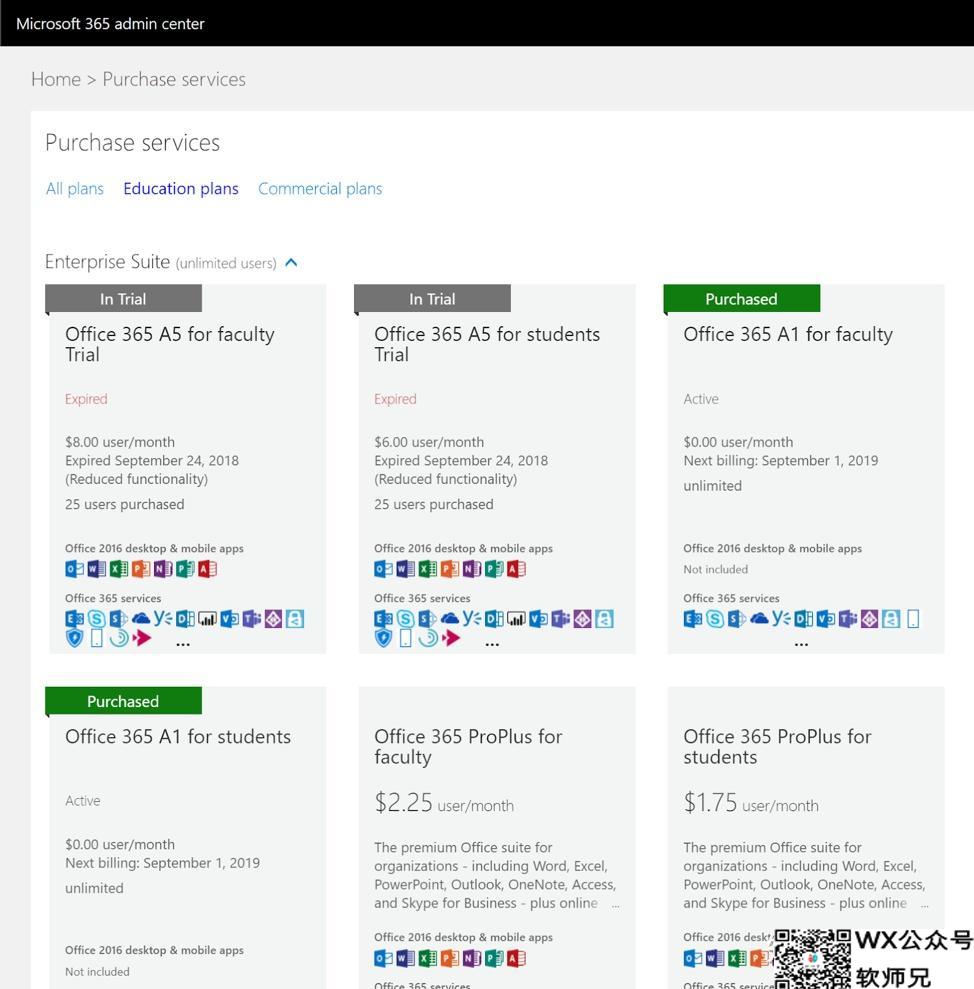Click OneNote icon in ProPlus for faculty card
The image size is (974, 989).
(472, 959)
